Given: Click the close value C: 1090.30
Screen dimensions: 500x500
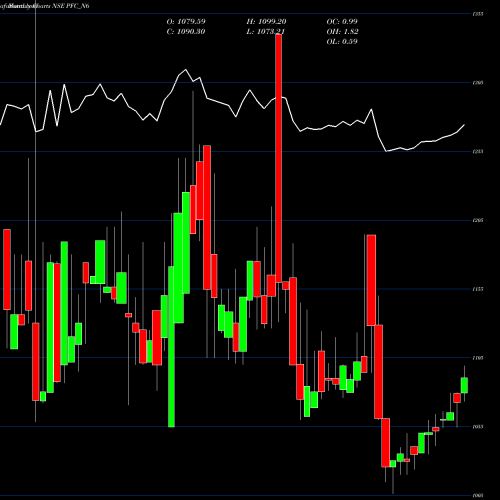Looking at the screenshot, I should [186, 32].
